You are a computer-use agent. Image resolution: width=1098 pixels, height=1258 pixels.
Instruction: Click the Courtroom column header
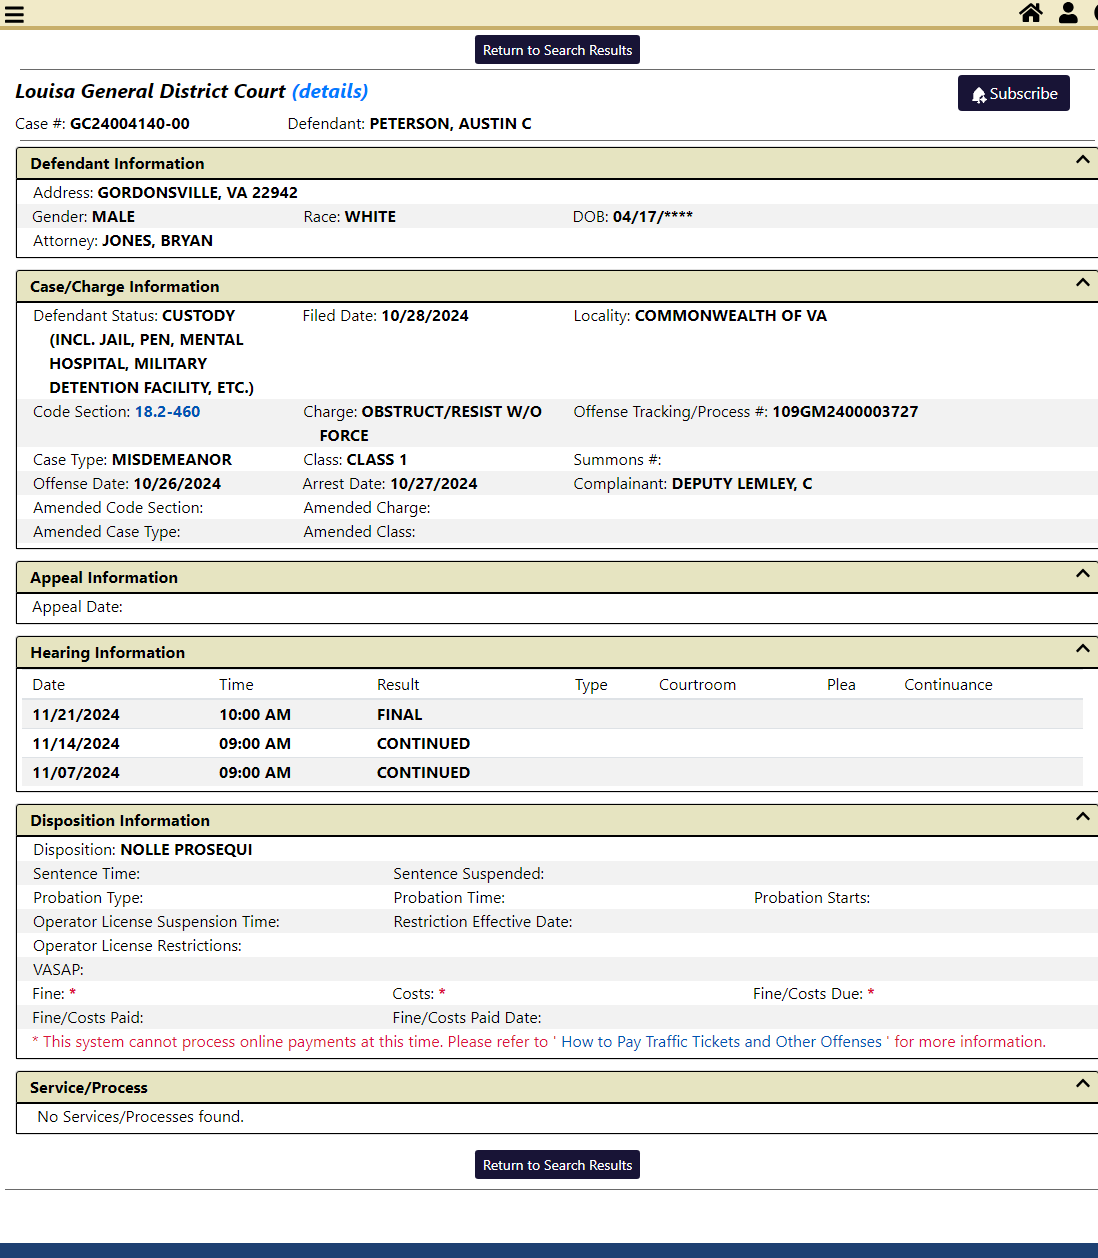click(697, 685)
